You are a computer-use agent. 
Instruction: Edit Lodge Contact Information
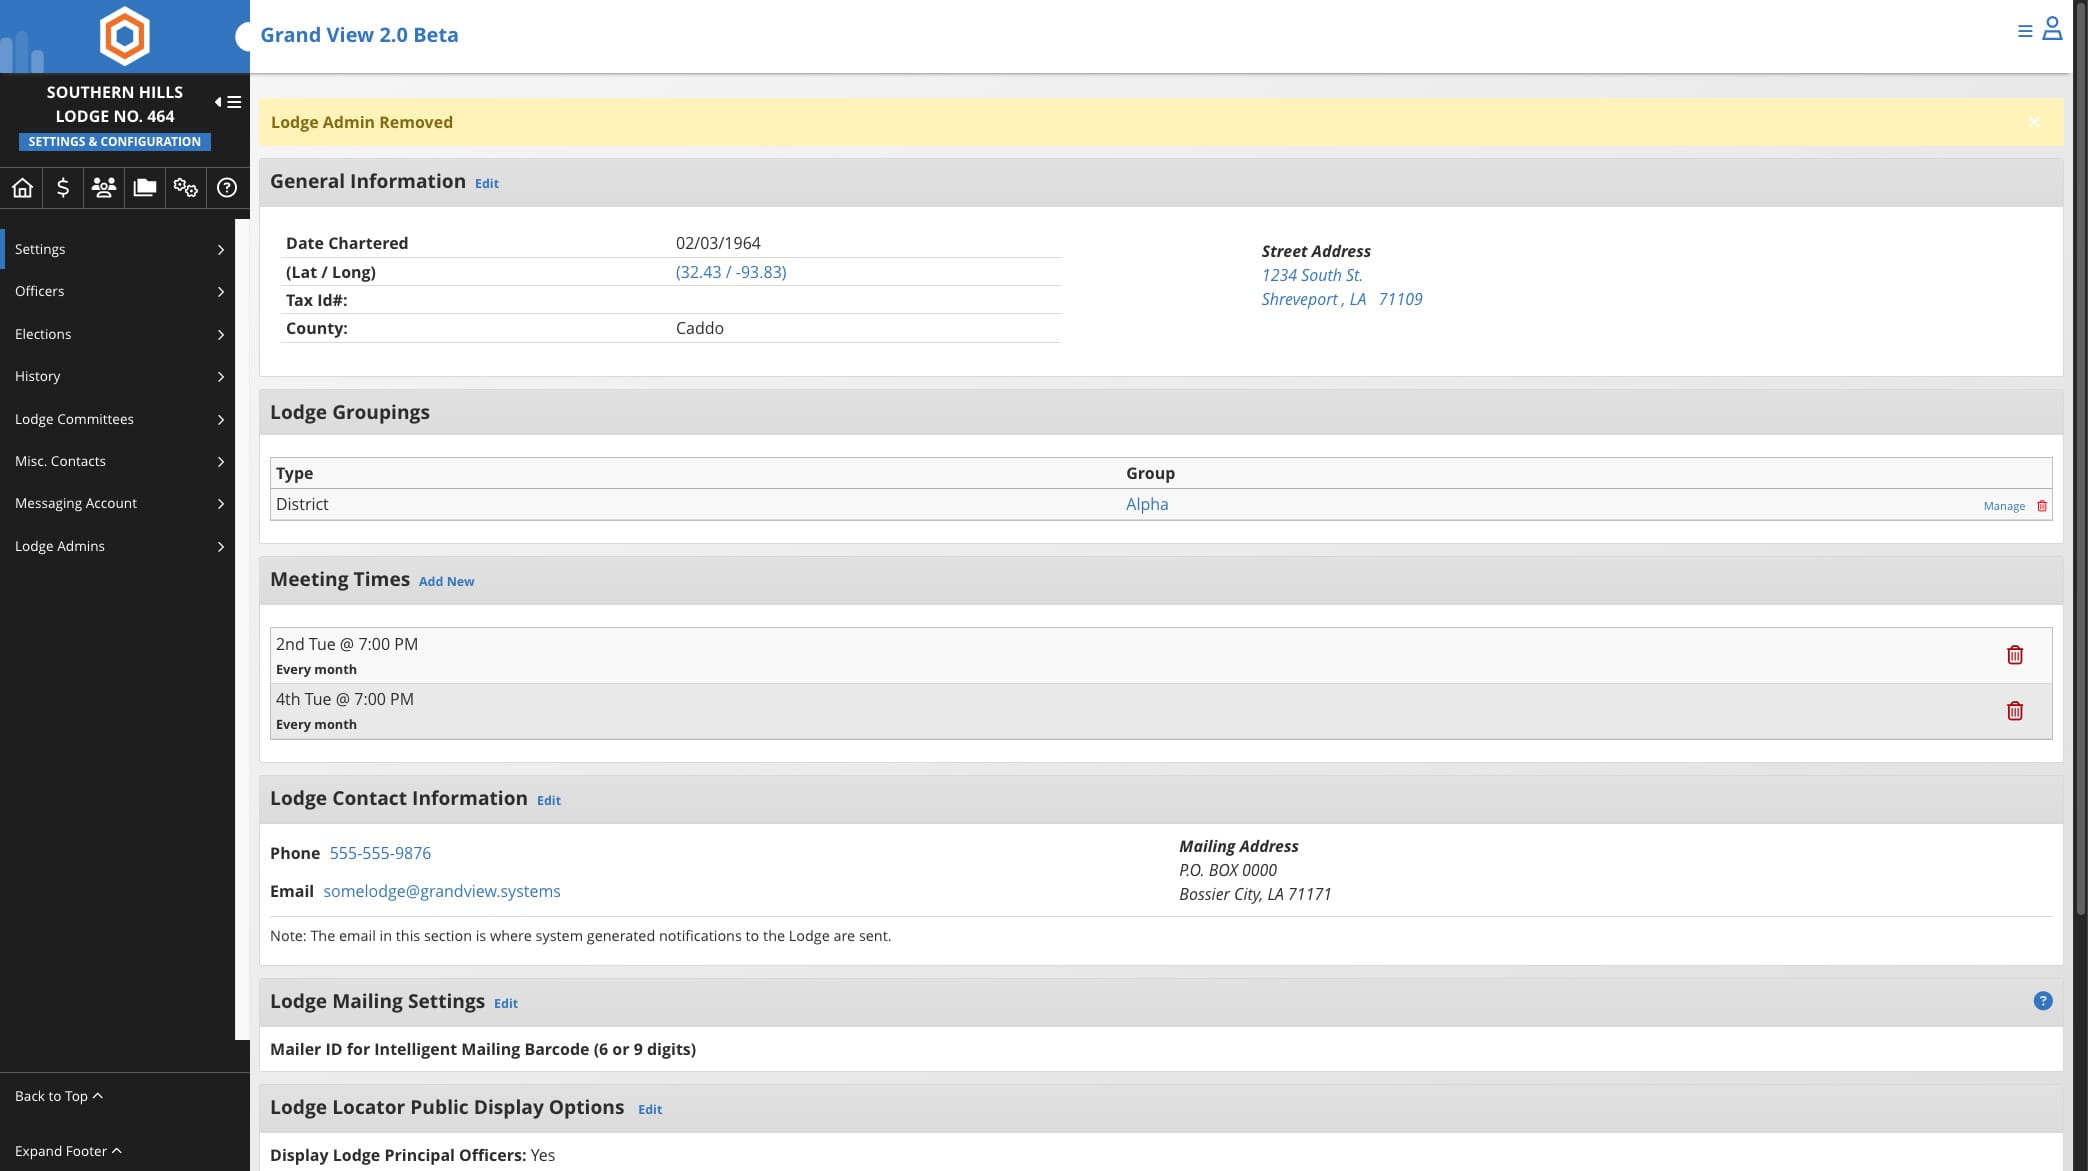pos(549,801)
